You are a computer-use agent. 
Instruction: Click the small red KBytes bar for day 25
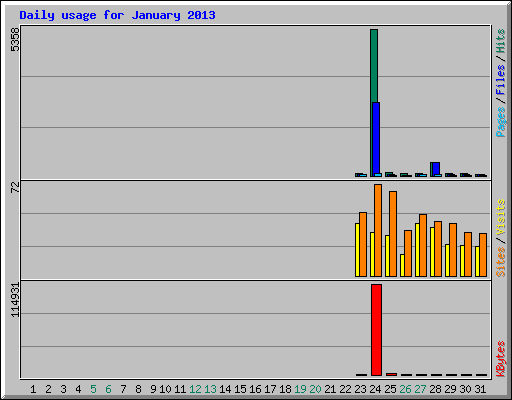(x=391, y=374)
